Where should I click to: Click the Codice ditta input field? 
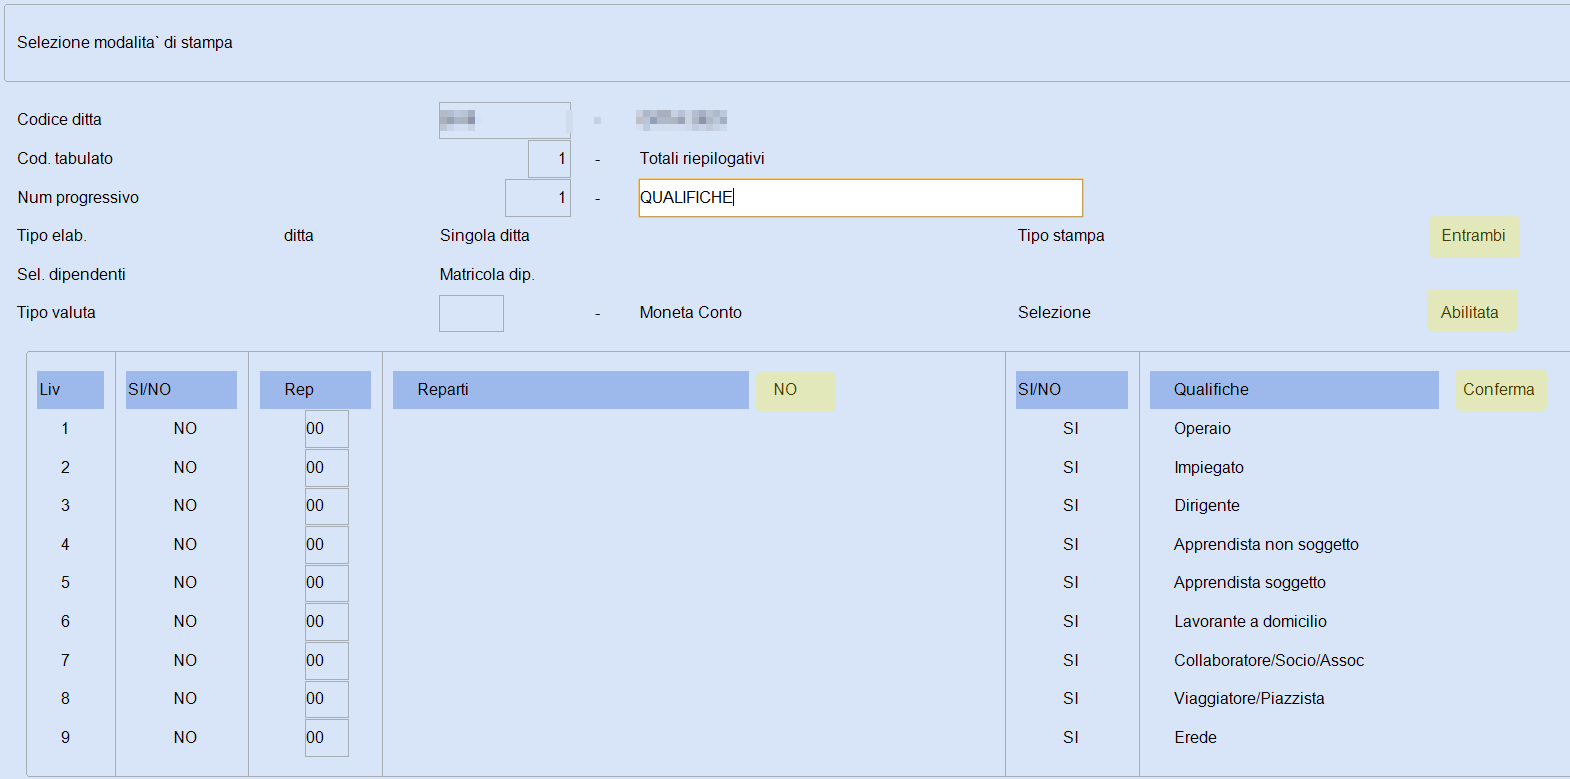pos(505,120)
